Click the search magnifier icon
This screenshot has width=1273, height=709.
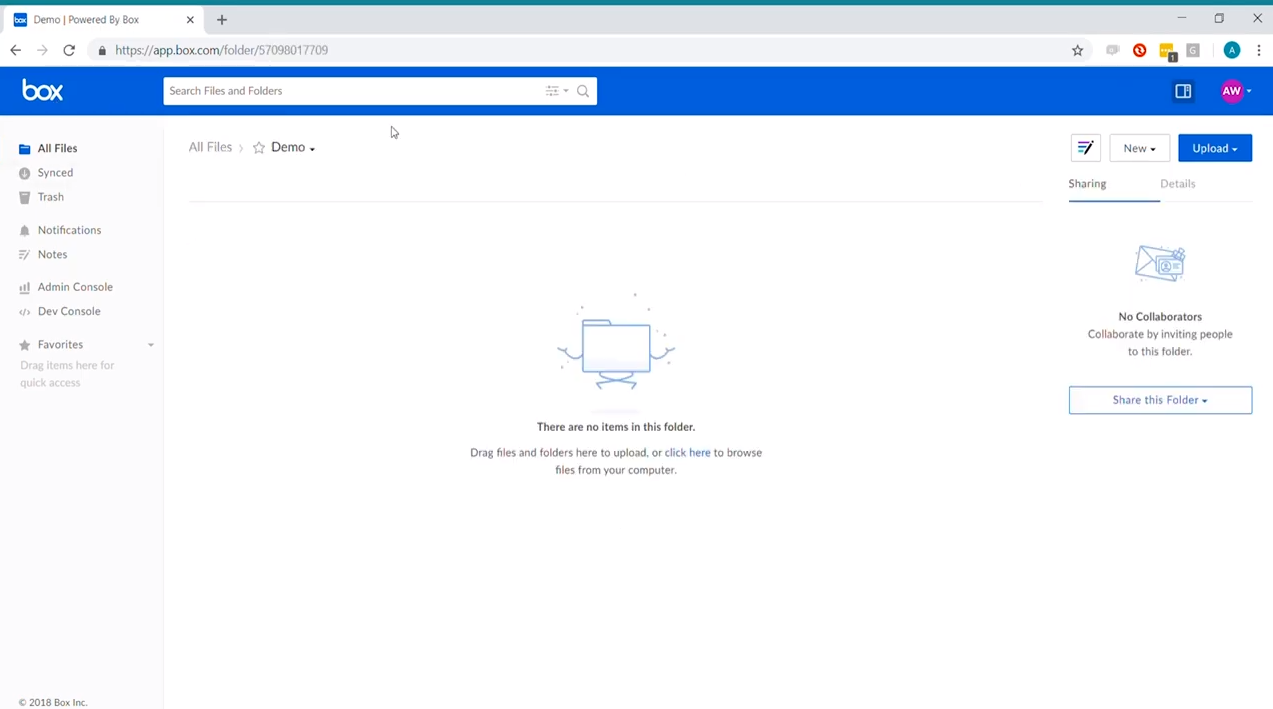point(583,91)
